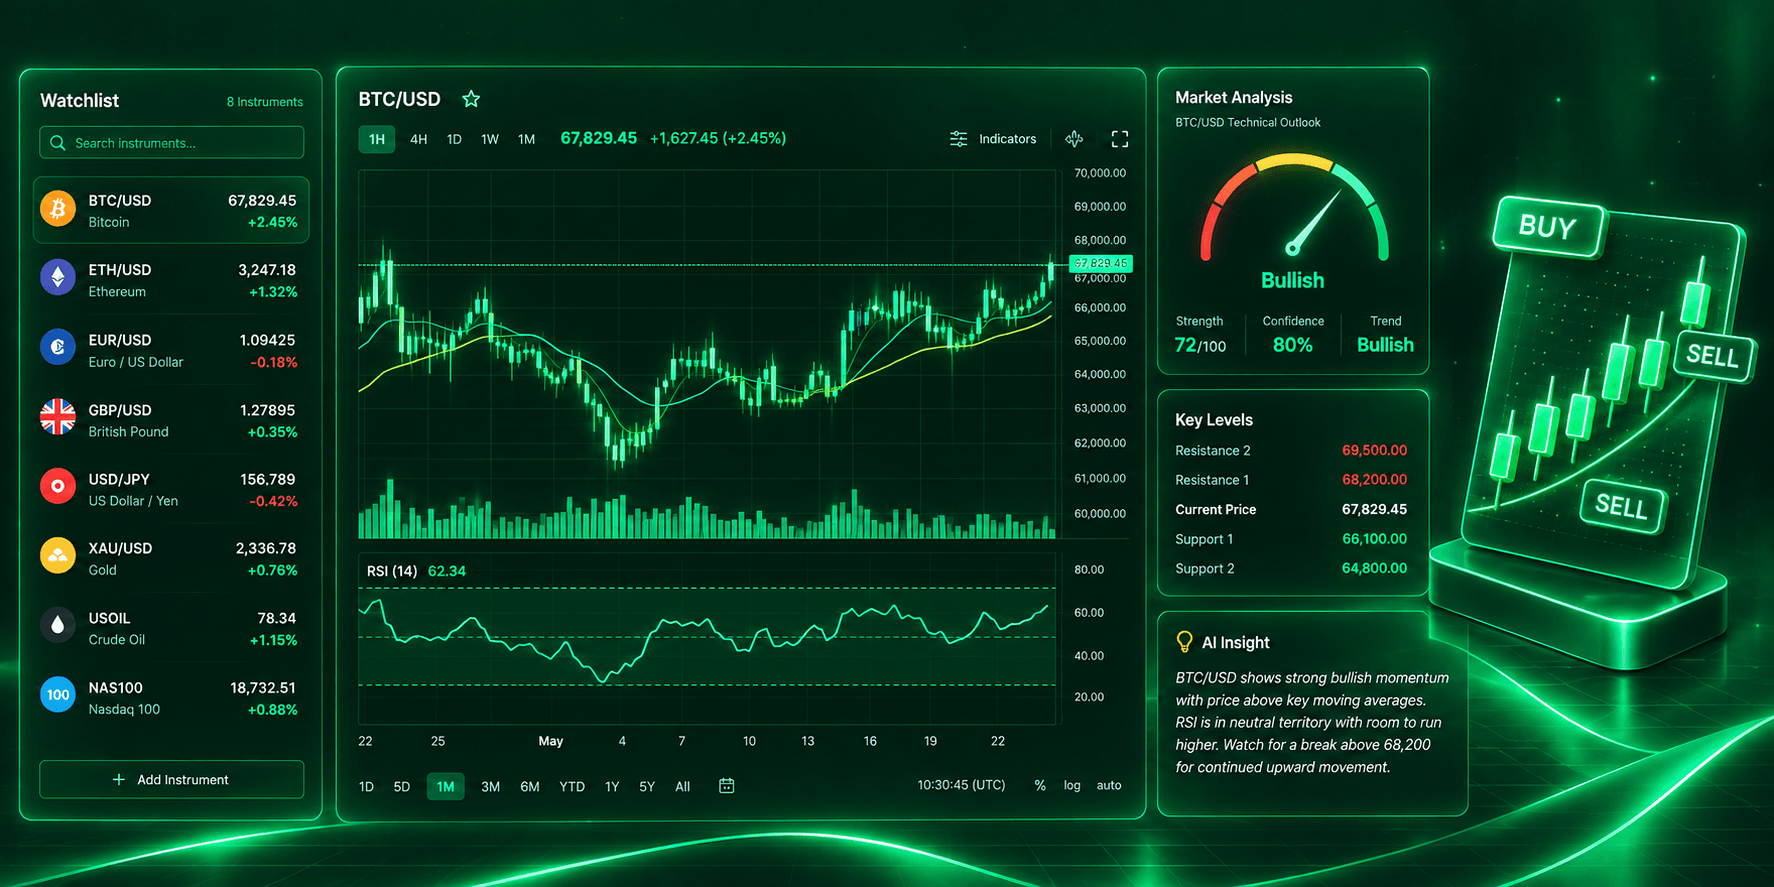Click the 10:30:45 (UTC) clock
This screenshot has height=887, width=1774.
click(x=961, y=785)
